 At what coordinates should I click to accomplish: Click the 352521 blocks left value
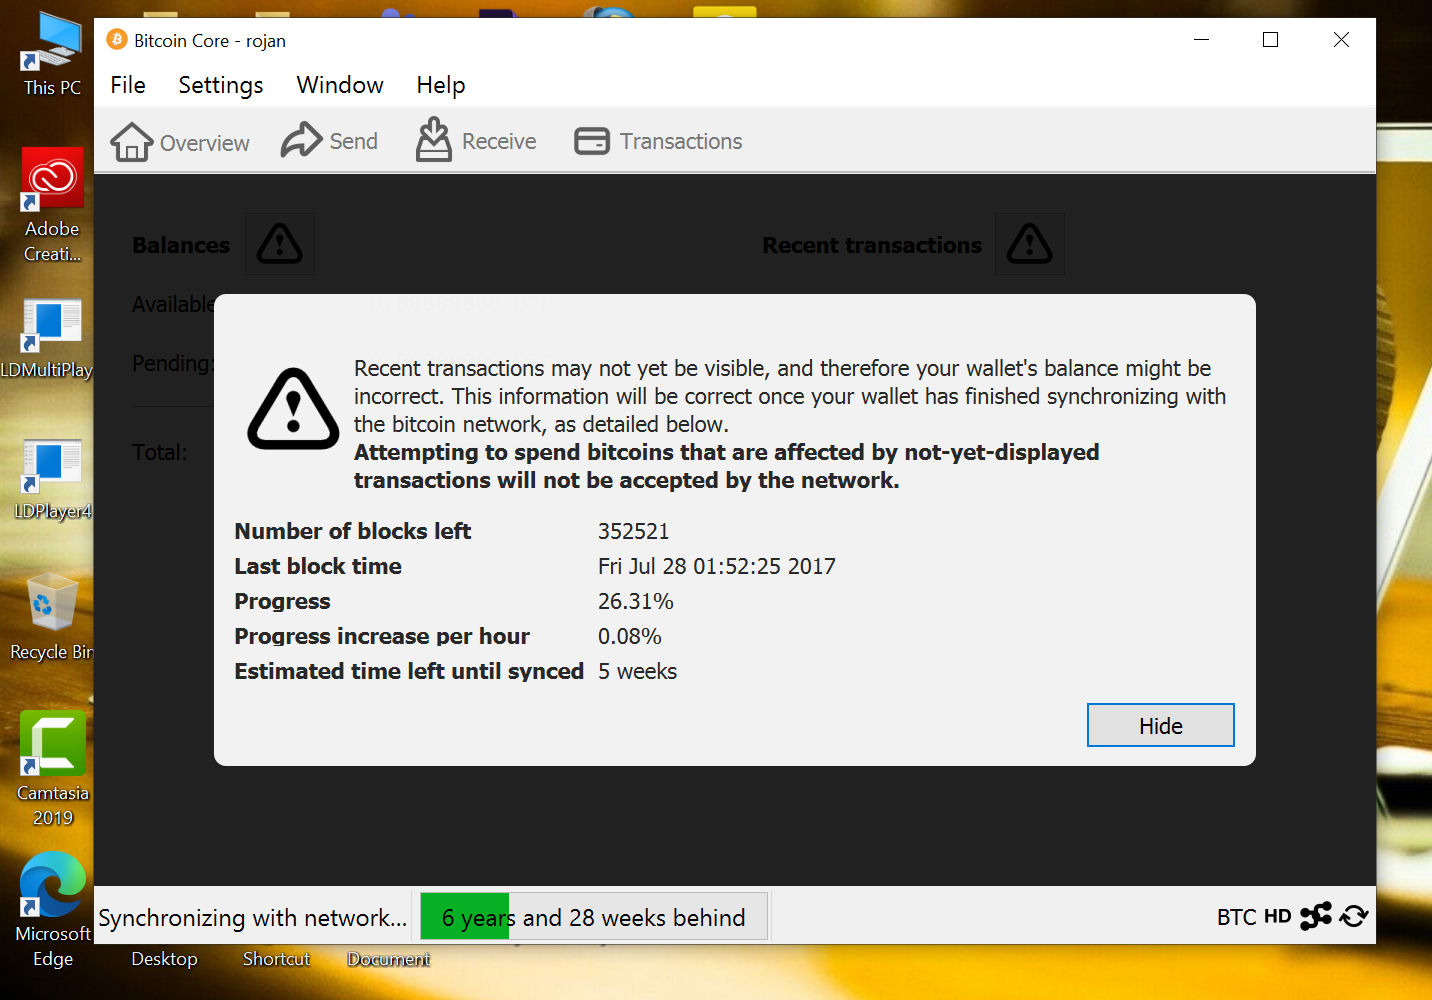point(634,531)
